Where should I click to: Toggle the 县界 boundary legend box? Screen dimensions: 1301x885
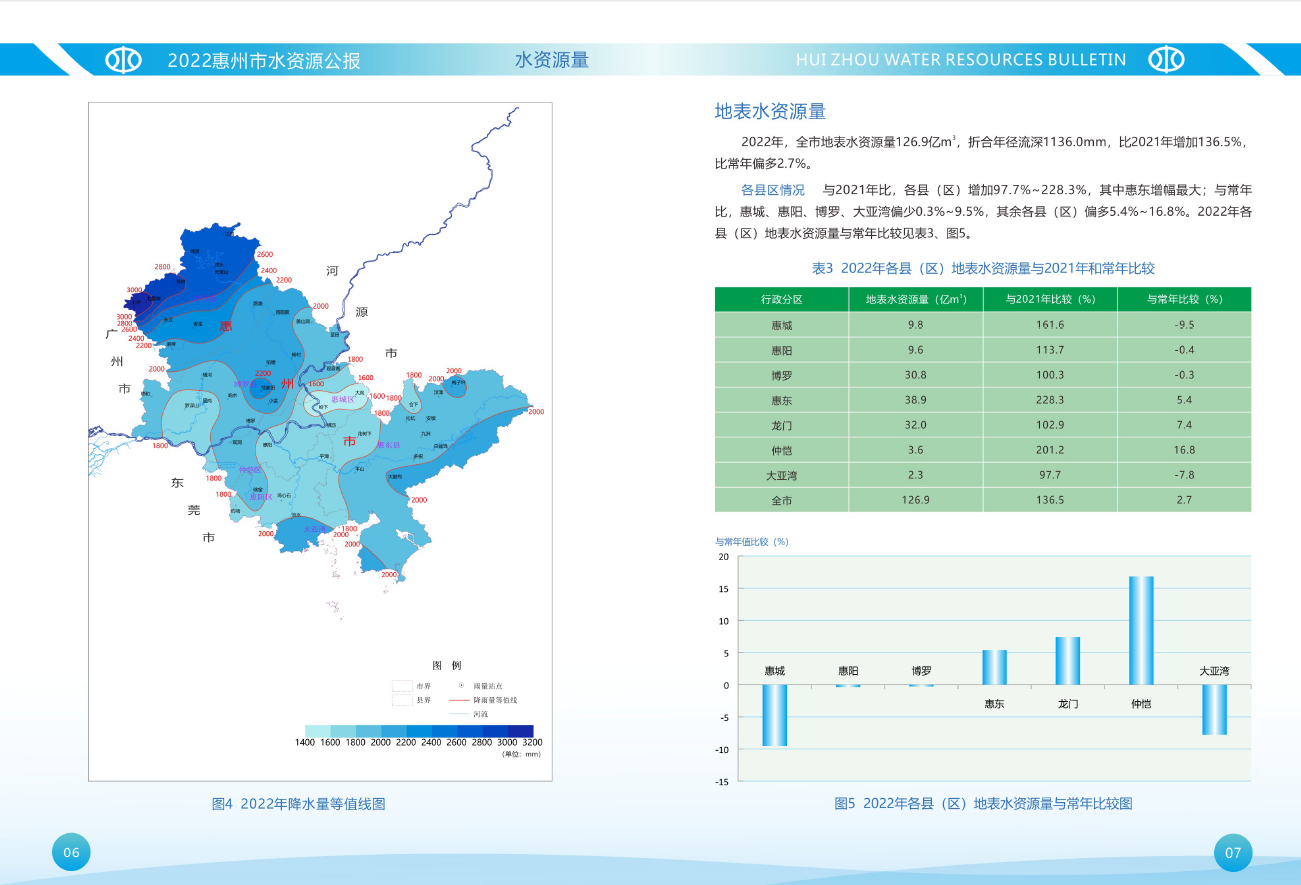tap(401, 702)
